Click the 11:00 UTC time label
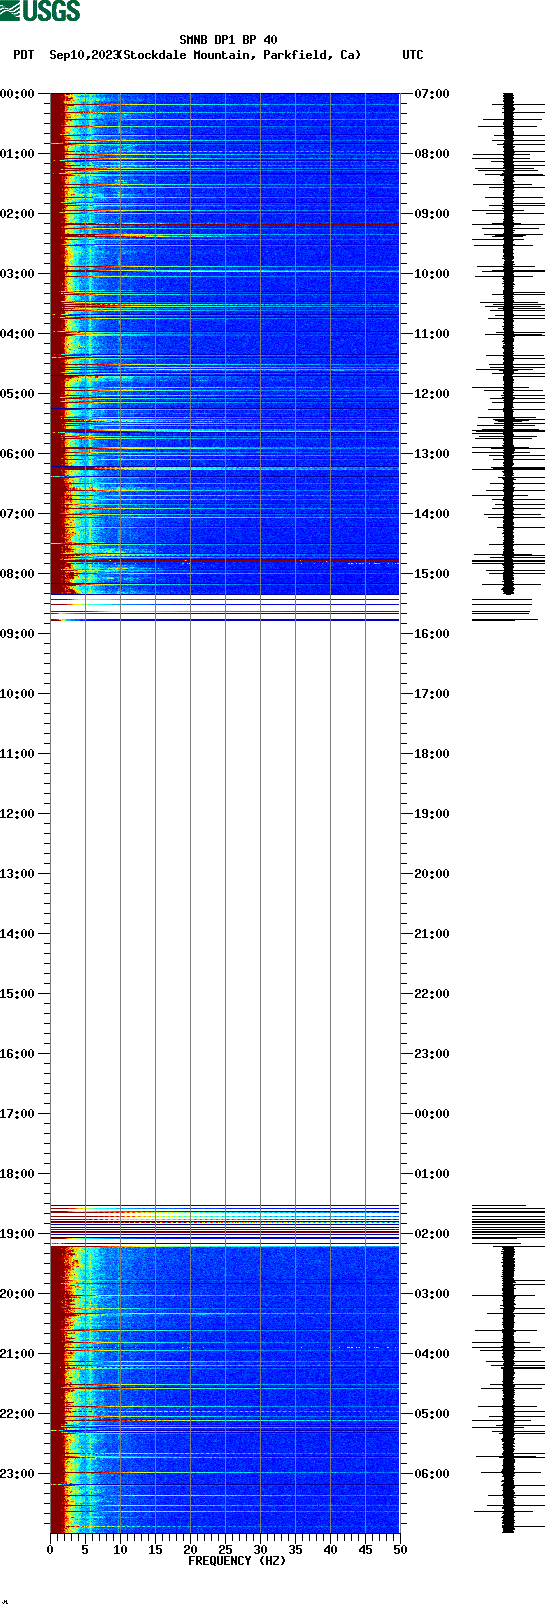552x1613 pixels. tap(432, 334)
